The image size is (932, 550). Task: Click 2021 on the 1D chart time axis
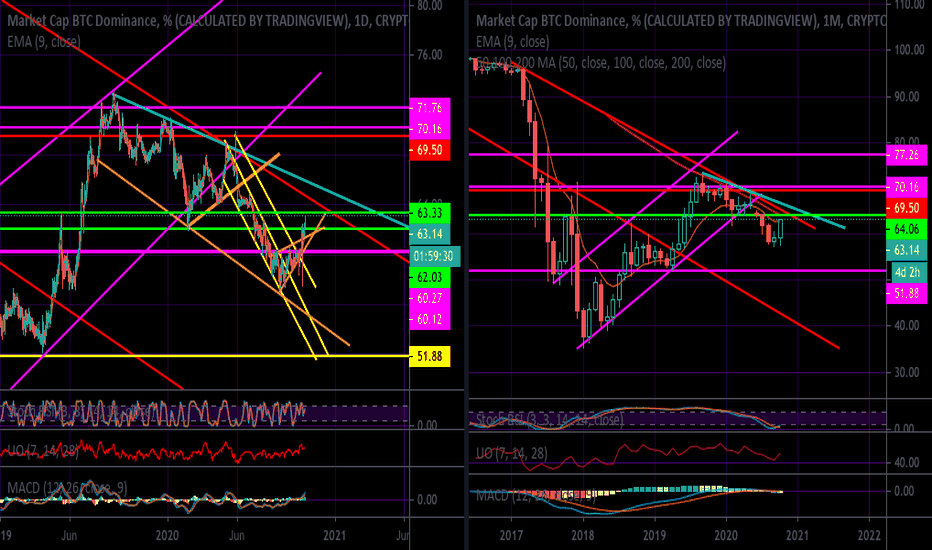coord(335,536)
